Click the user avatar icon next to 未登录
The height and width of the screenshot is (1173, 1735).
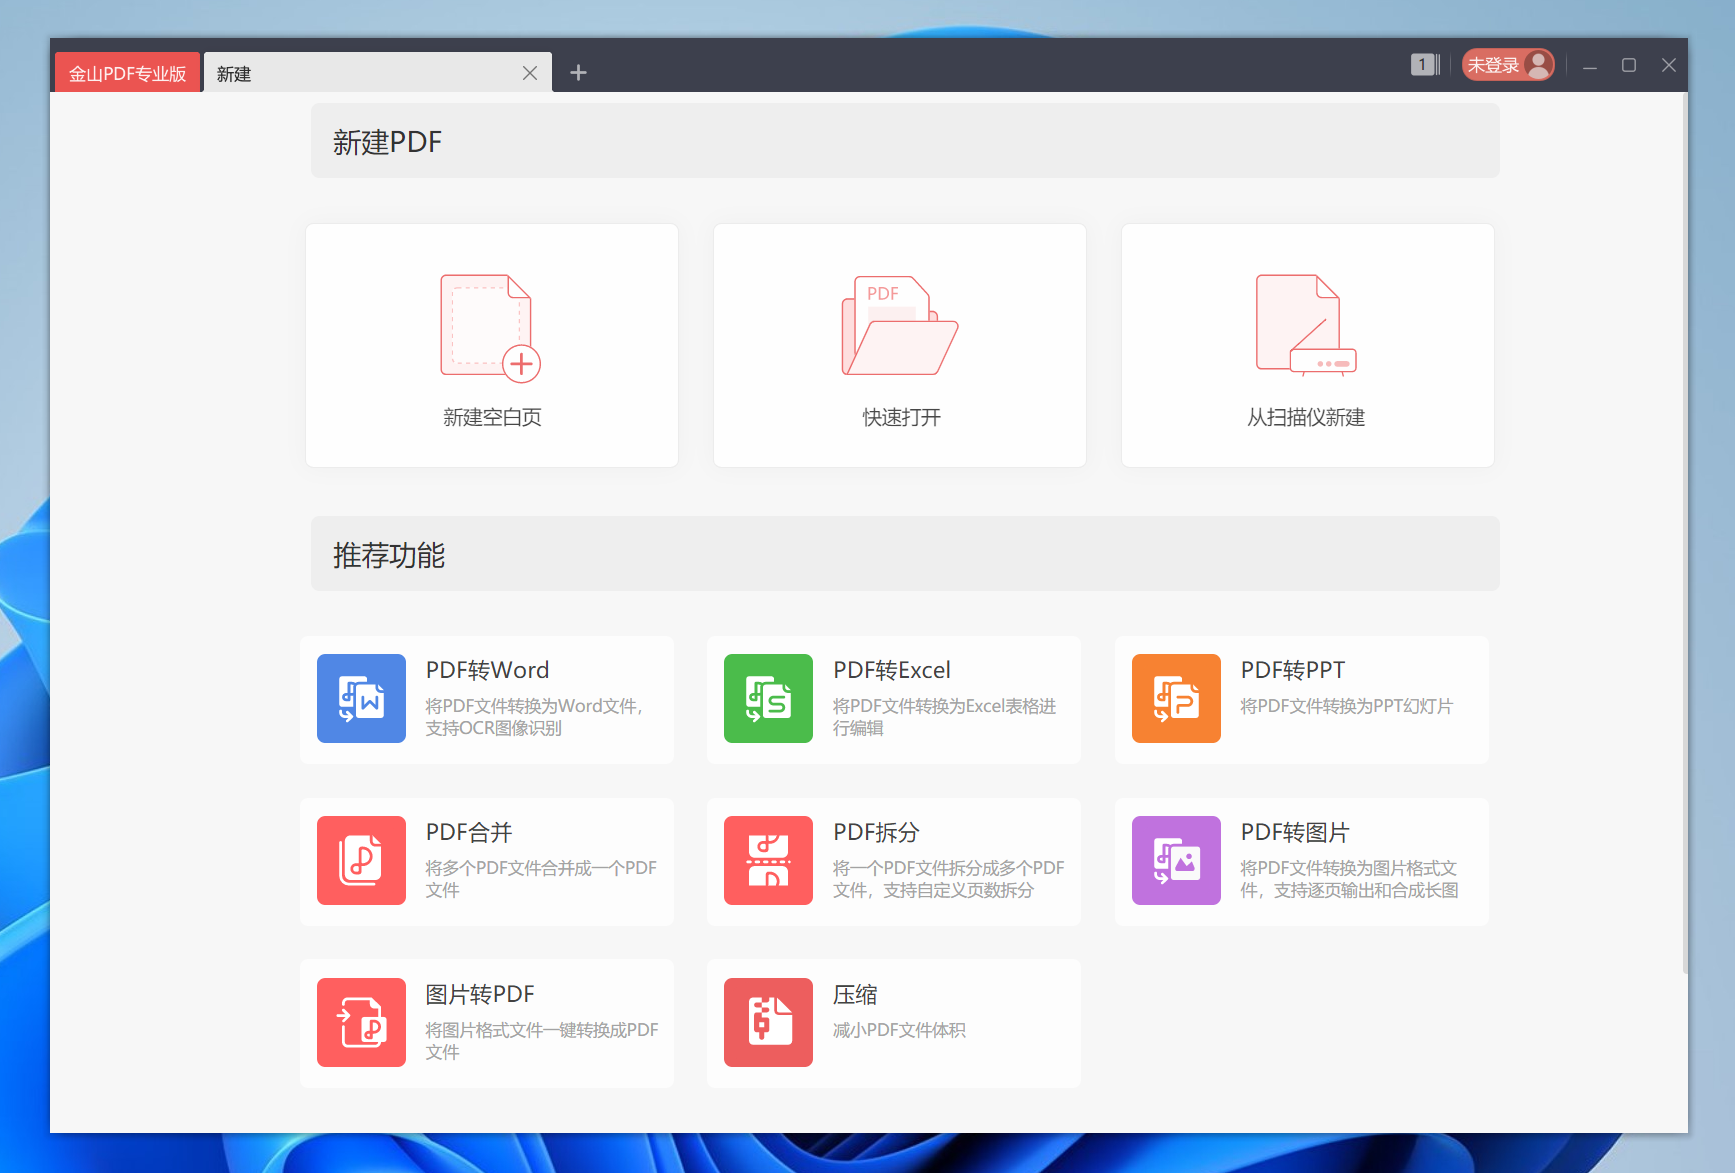pyautogui.click(x=1539, y=65)
